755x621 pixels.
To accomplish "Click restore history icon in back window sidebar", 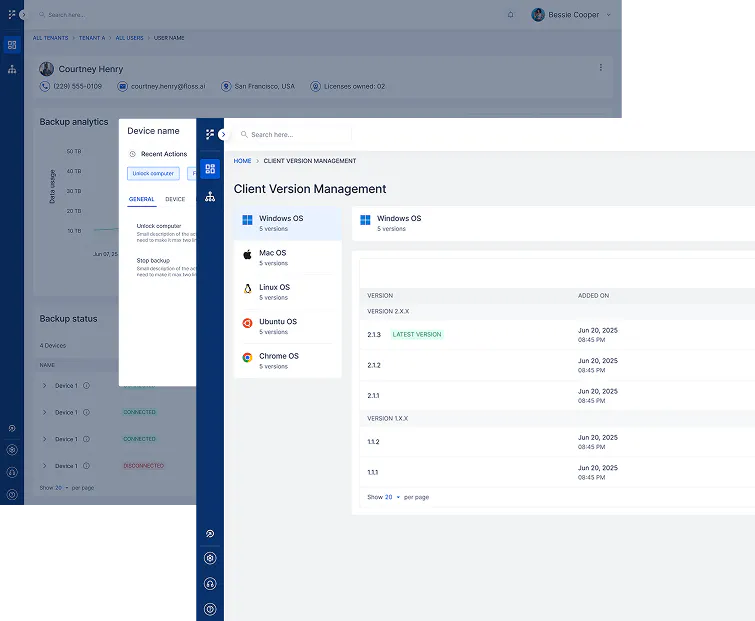I will [12, 428].
